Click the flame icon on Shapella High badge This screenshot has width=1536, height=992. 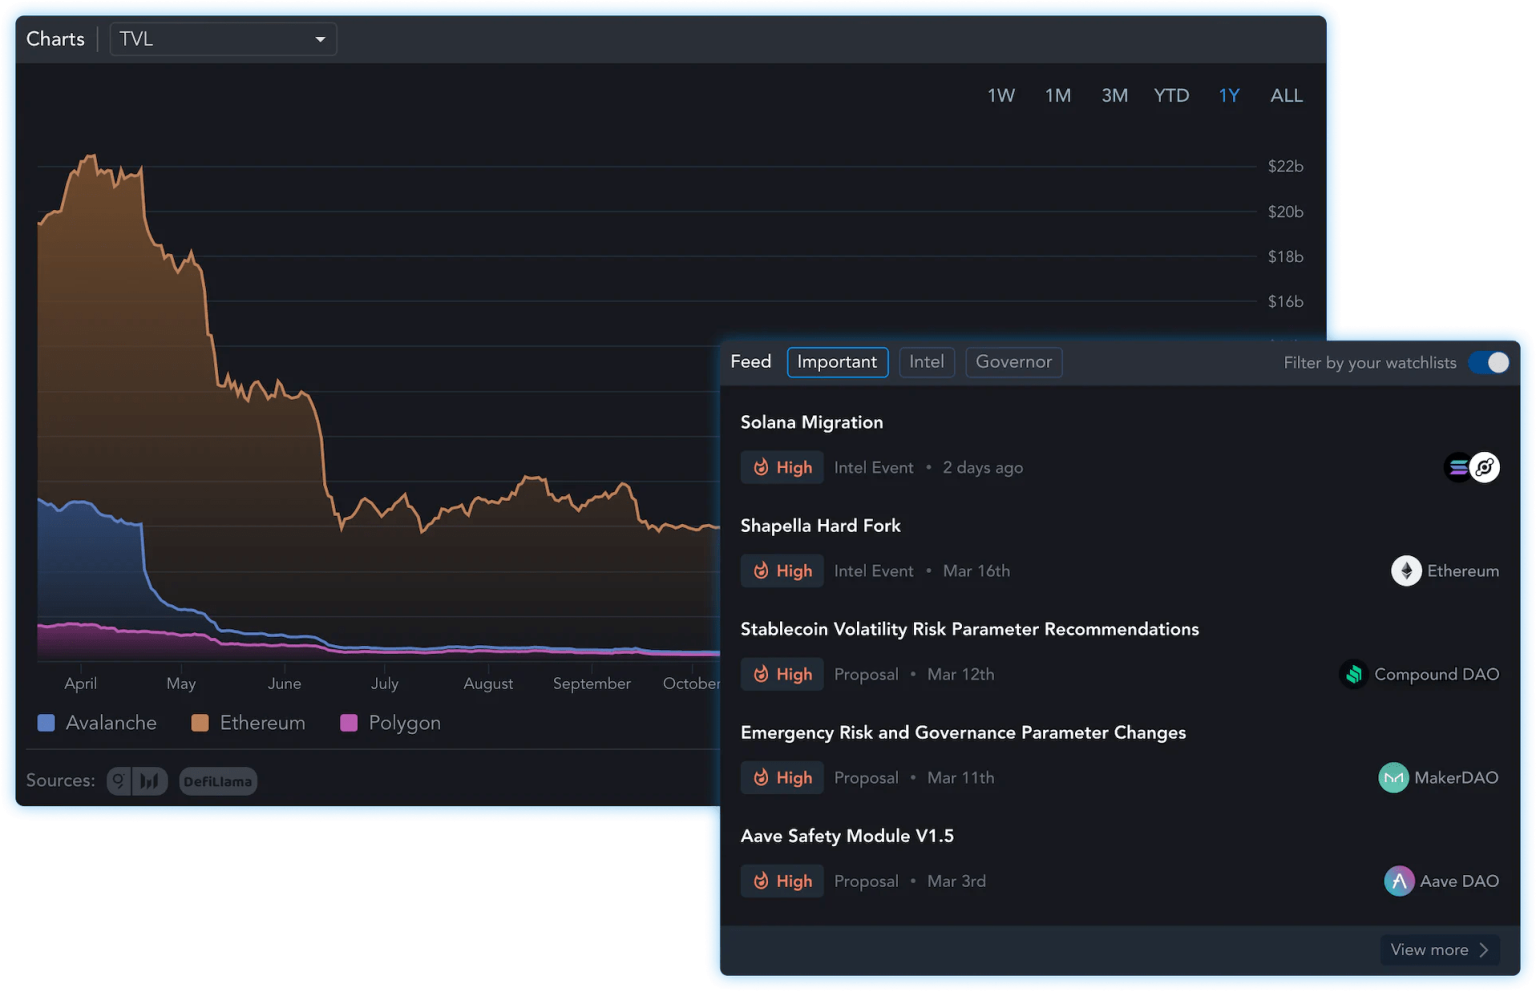click(761, 571)
